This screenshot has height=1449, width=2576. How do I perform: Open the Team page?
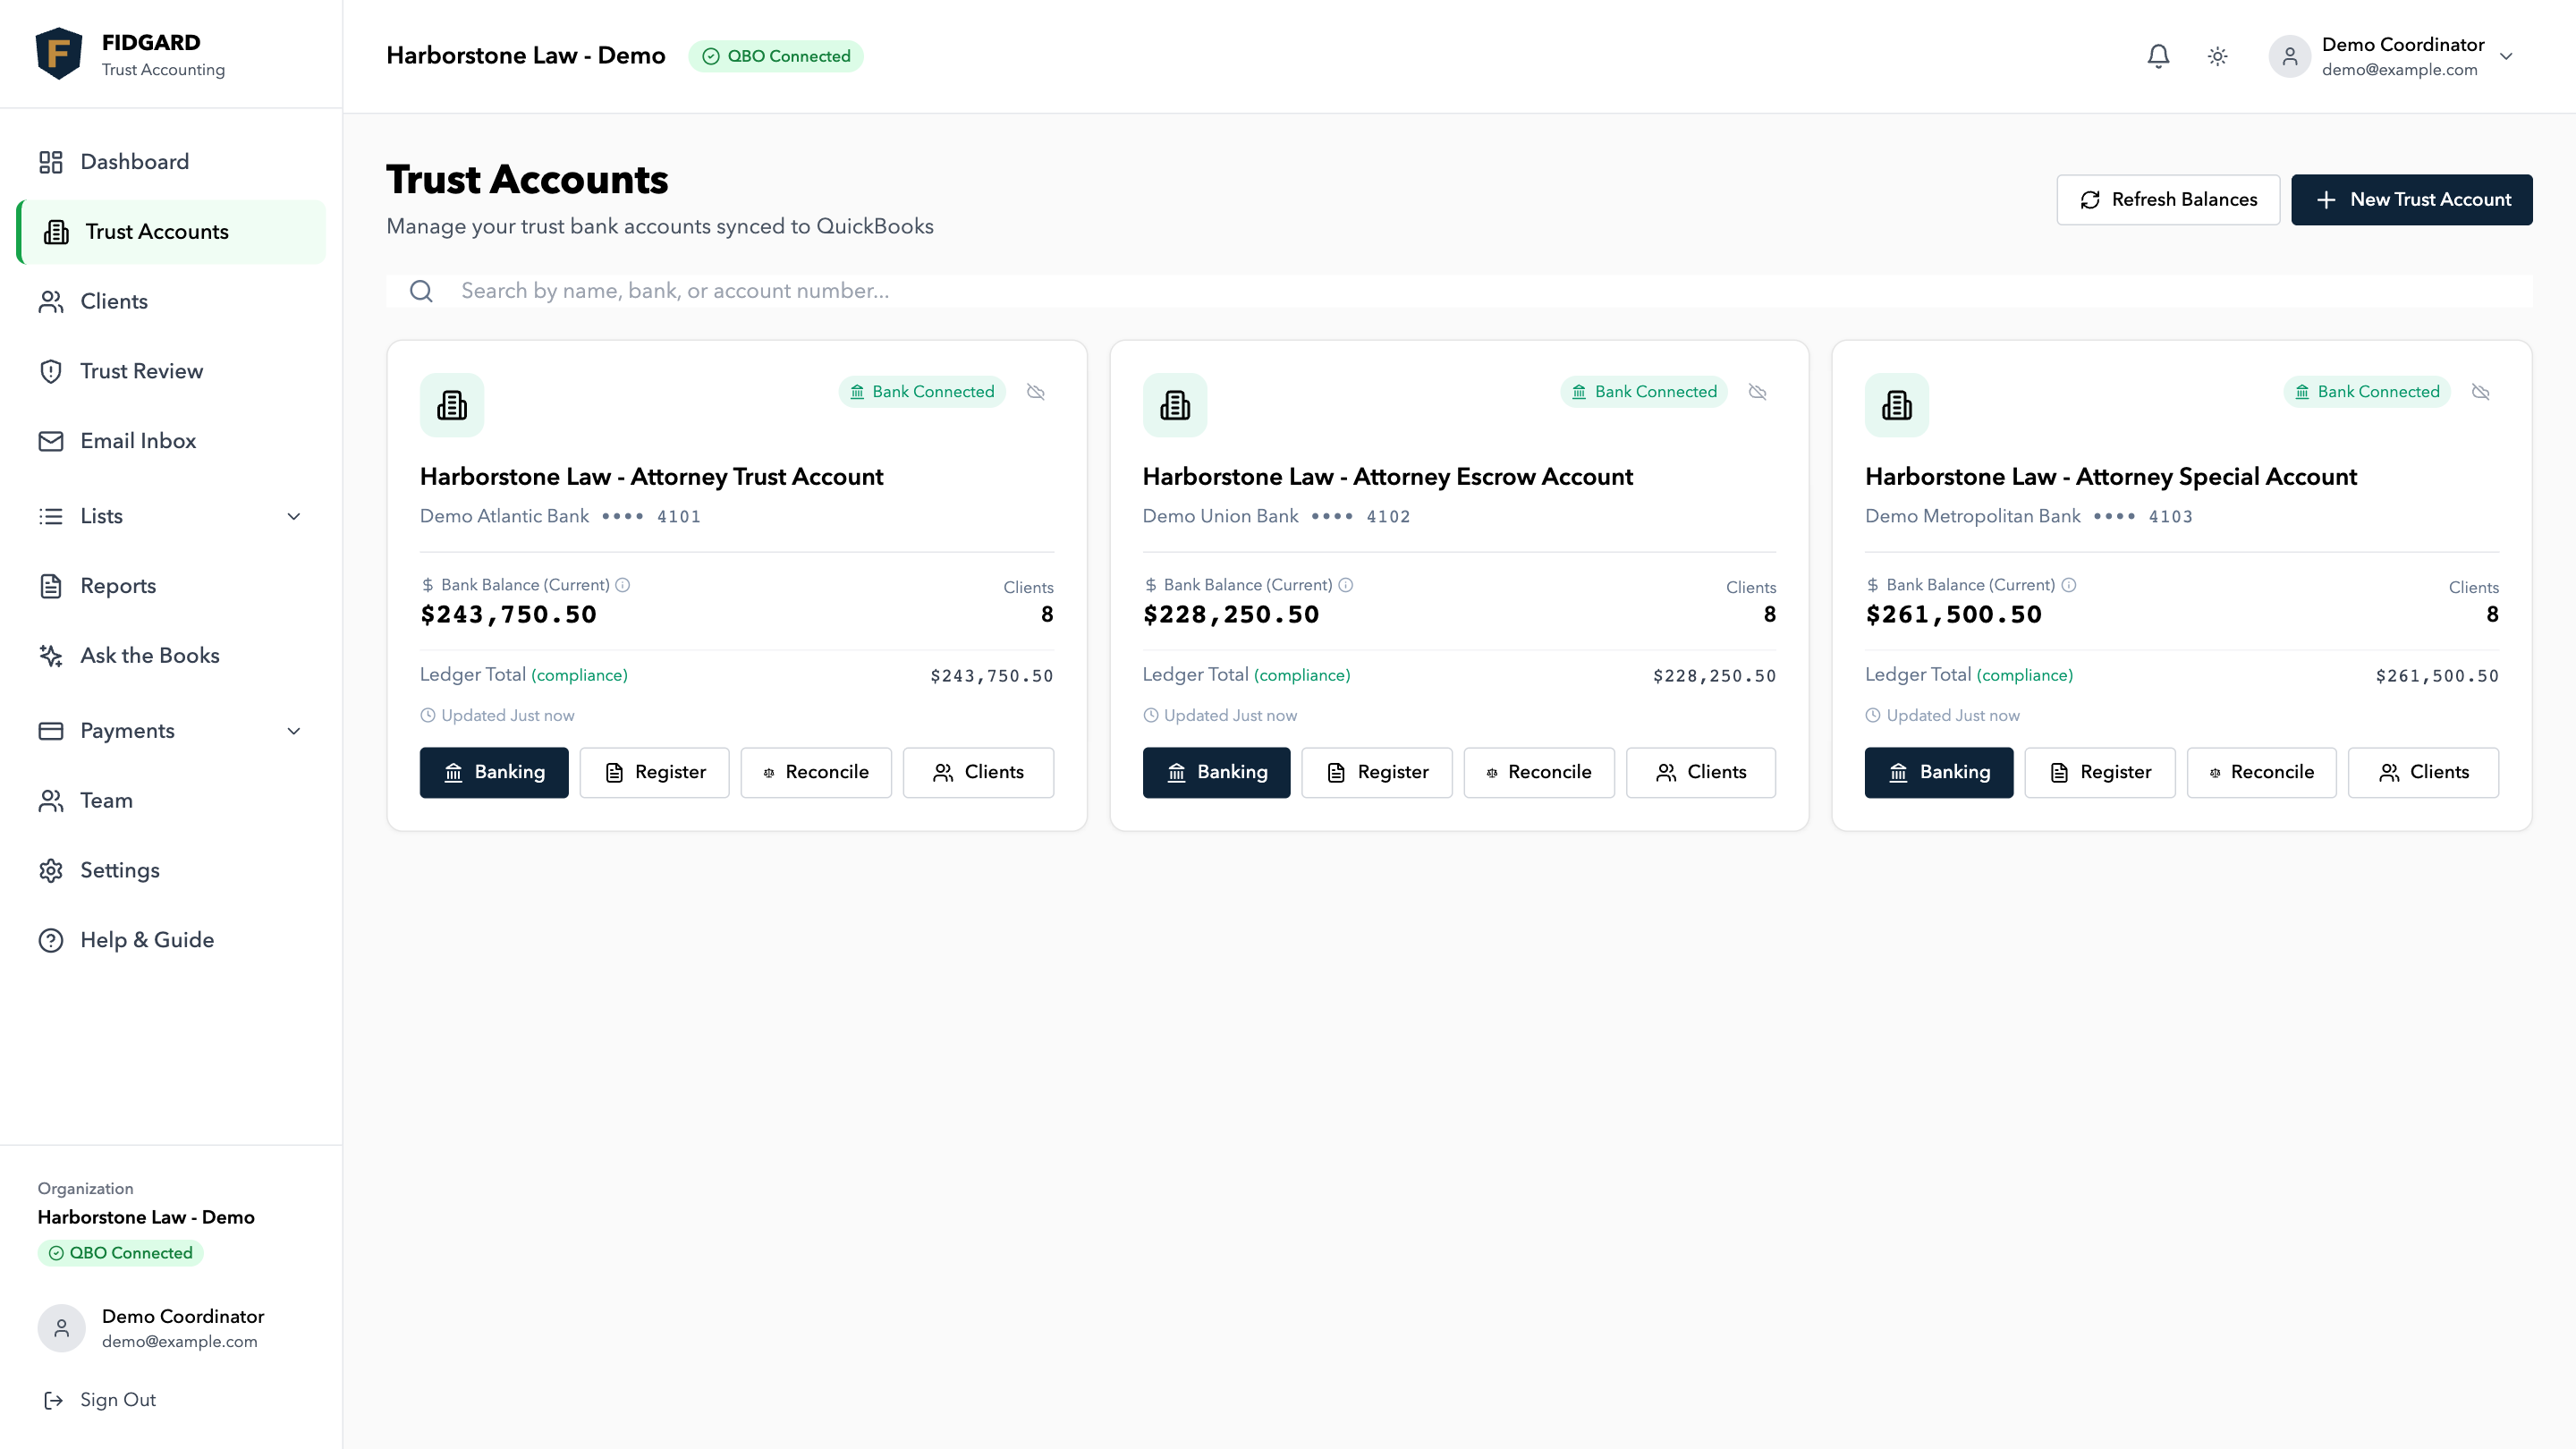171,801
